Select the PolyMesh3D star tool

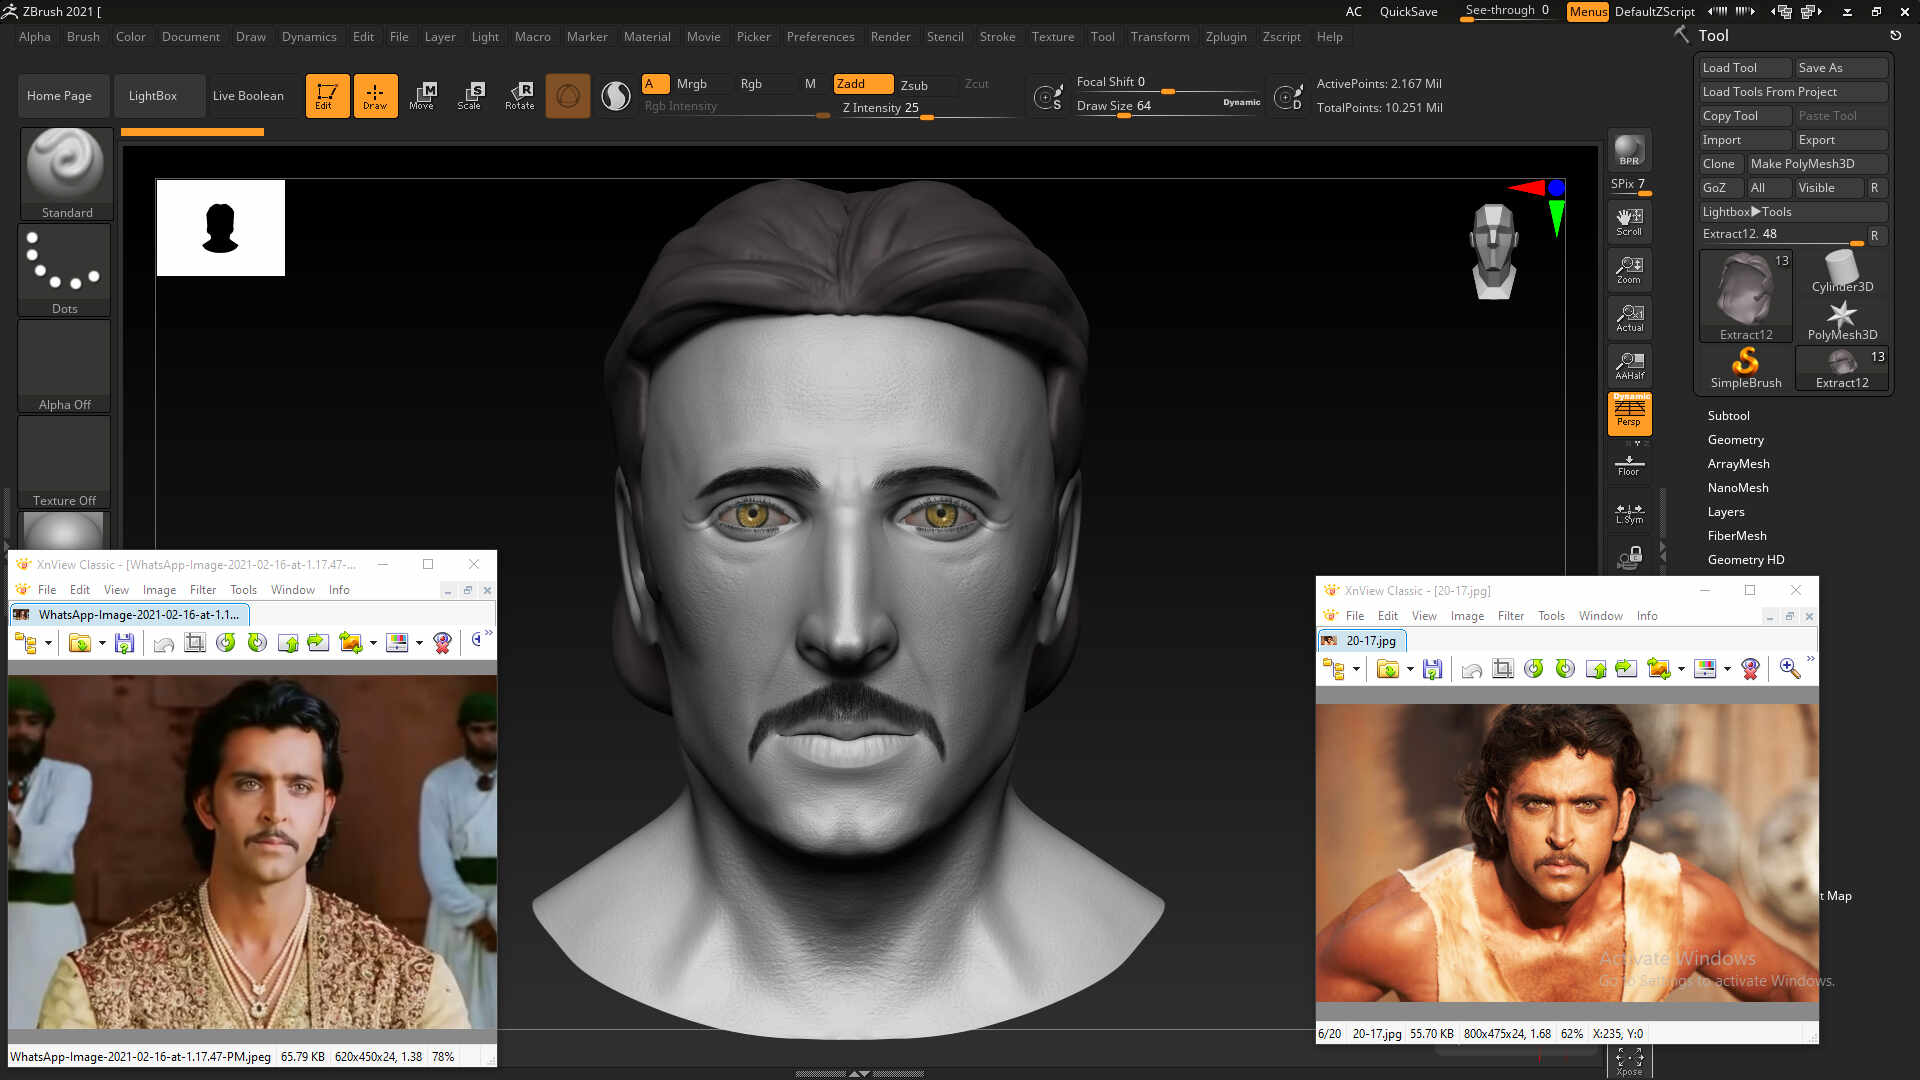click(x=1842, y=320)
